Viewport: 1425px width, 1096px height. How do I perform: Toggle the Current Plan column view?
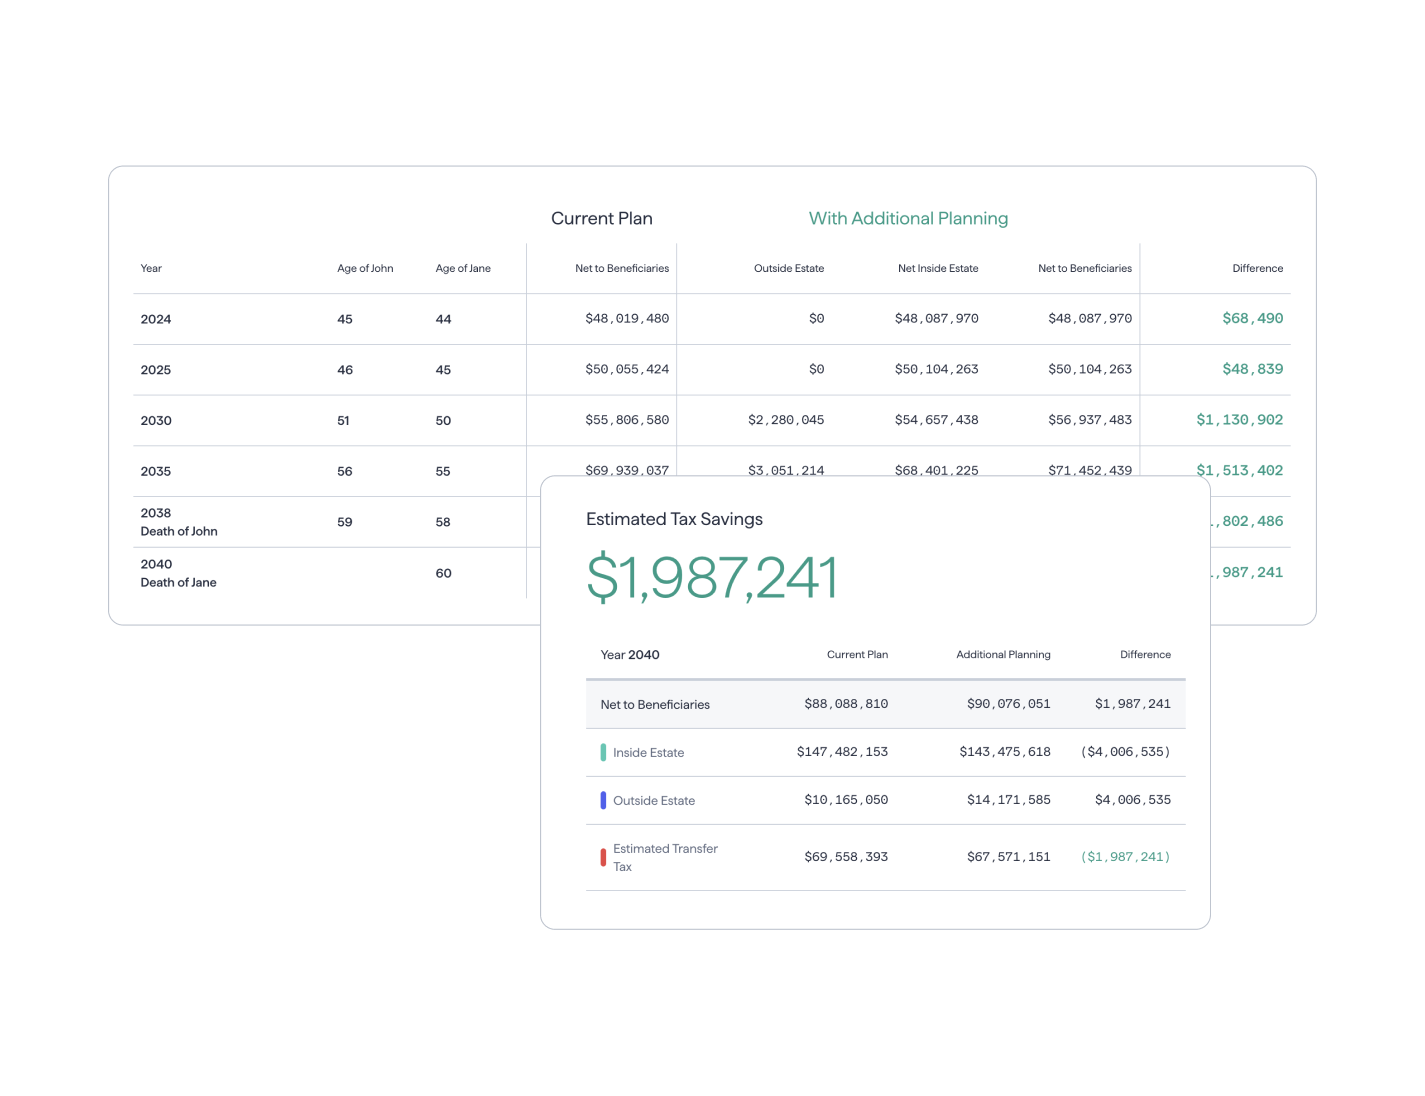(601, 218)
